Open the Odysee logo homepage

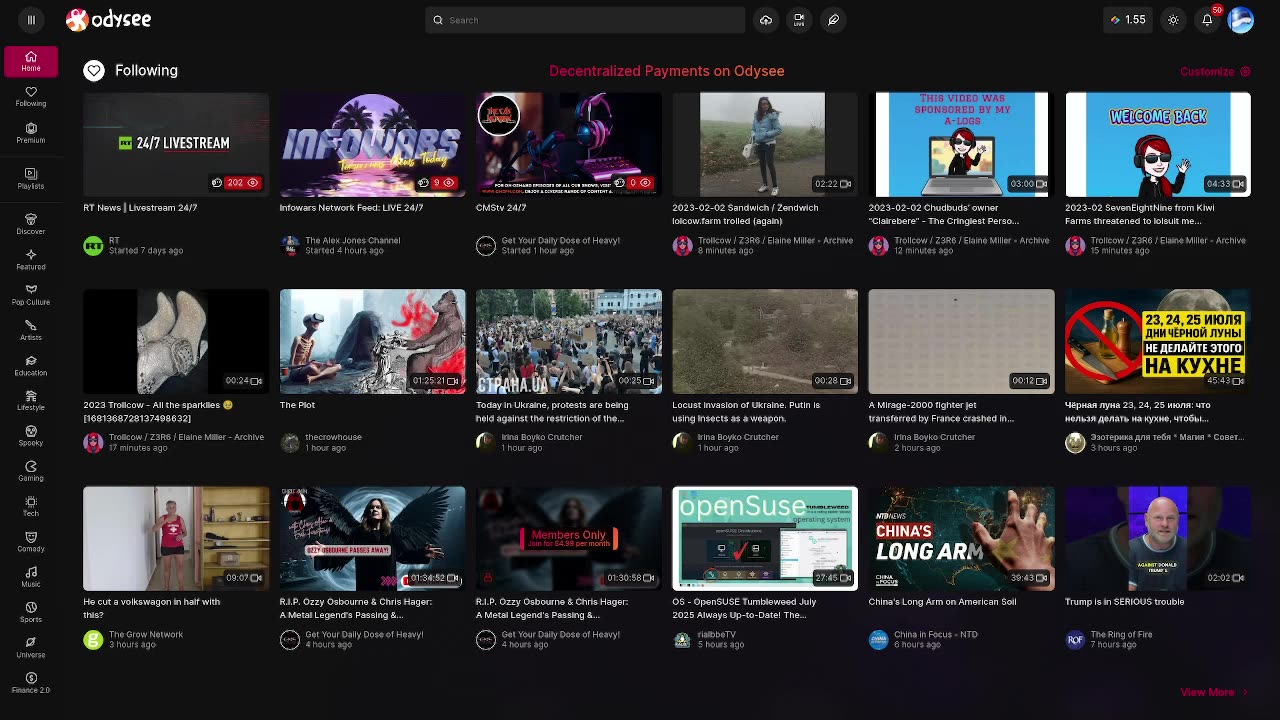[x=108, y=20]
